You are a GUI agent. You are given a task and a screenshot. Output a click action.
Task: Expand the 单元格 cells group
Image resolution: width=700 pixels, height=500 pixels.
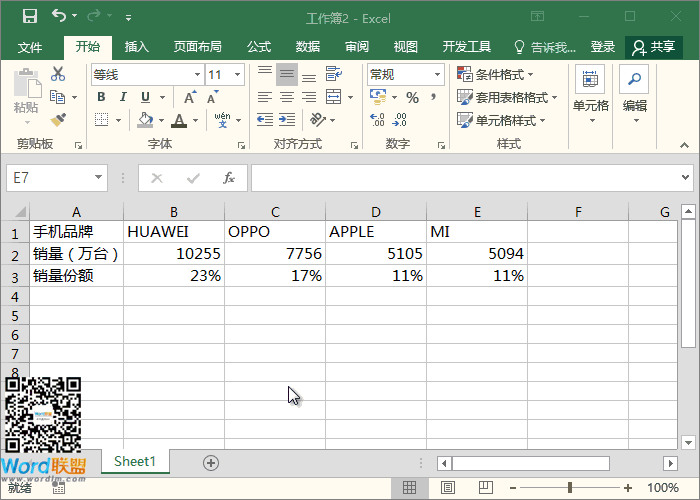click(591, 95)
